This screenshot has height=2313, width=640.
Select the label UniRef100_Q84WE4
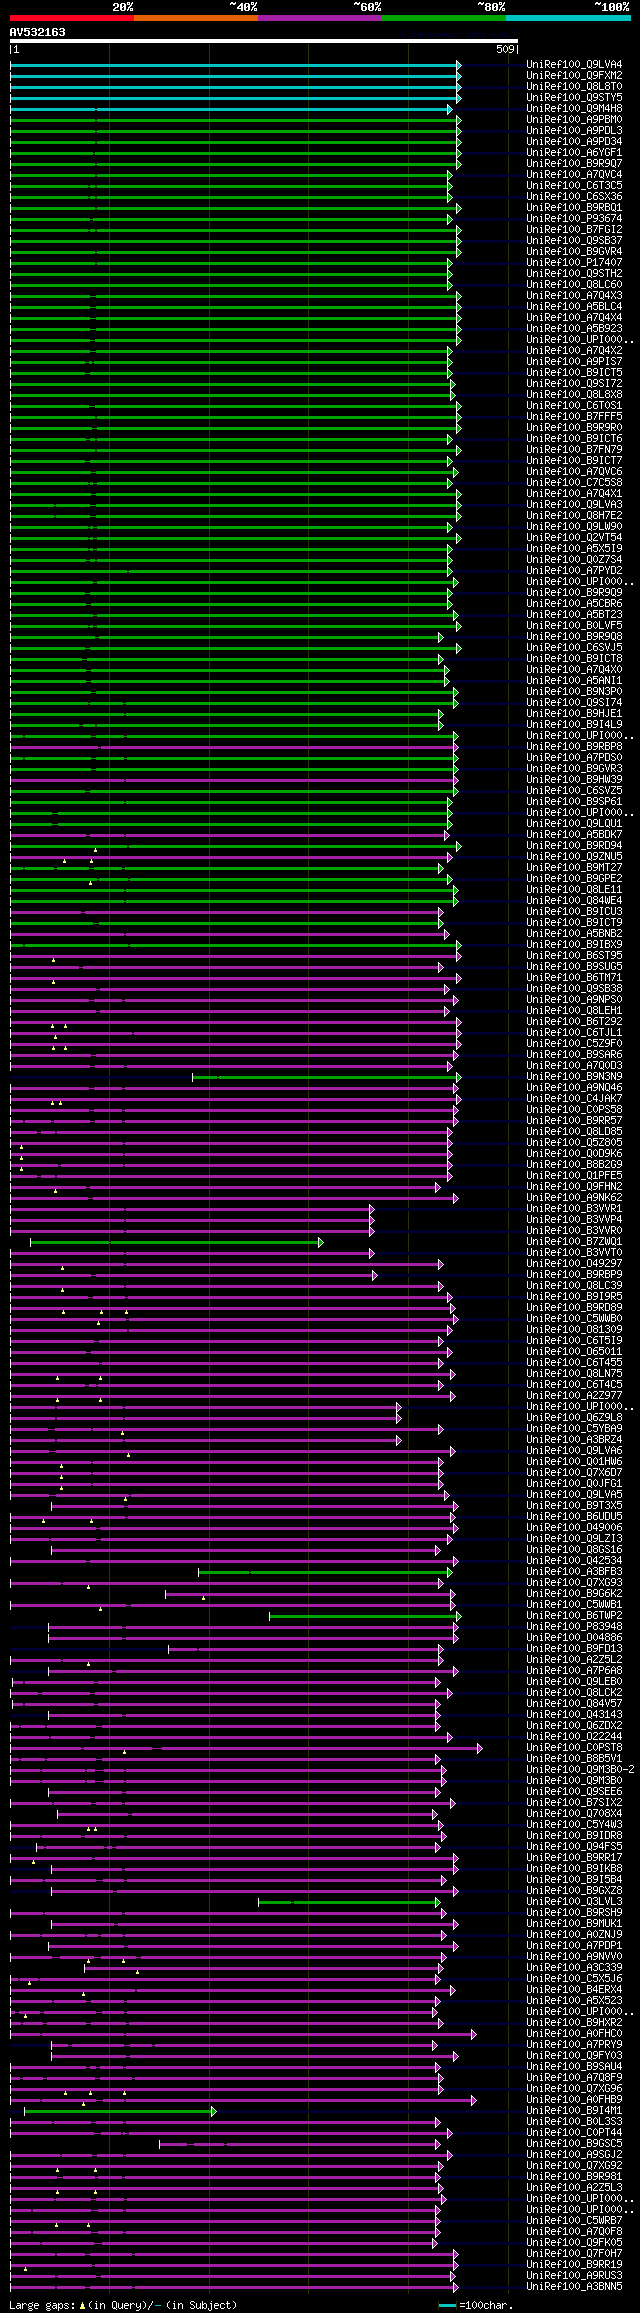click(x=574, y=901)
